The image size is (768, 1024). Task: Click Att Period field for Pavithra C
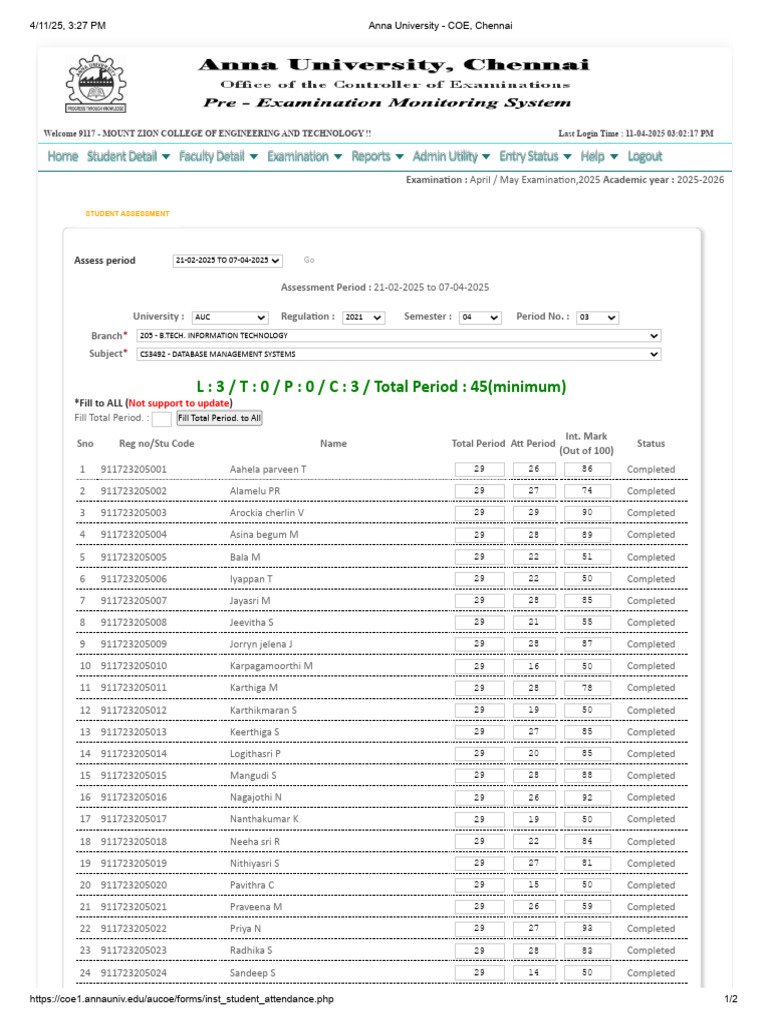coord(534,886)
